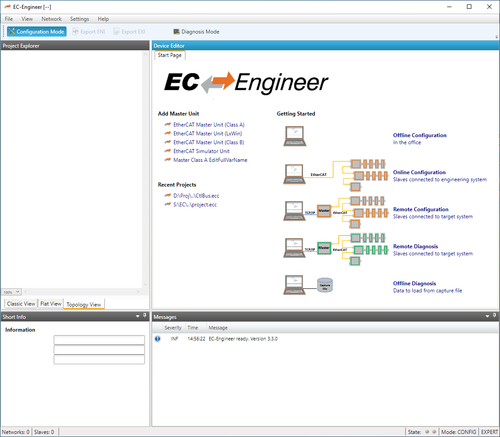Click the Offline Configuration laptop image
The width and height of the screenshot is (500, 437).
coord(295,136)
